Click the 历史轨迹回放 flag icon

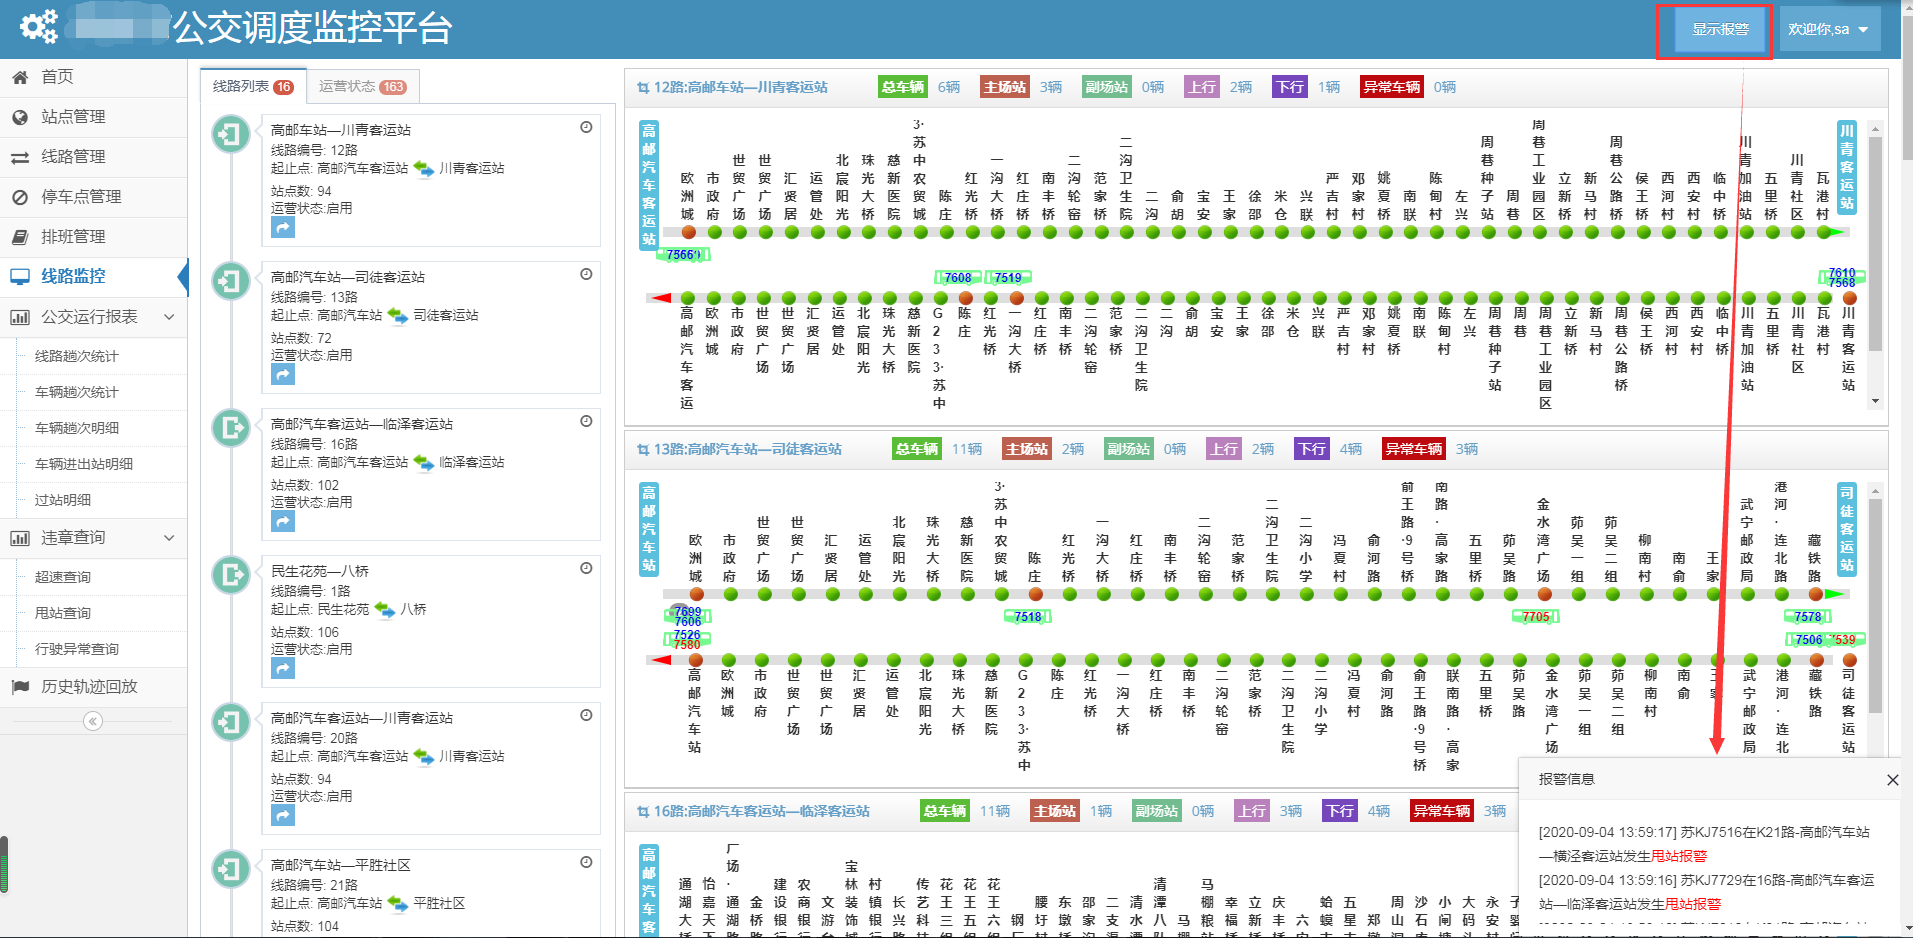coord(20,687)
